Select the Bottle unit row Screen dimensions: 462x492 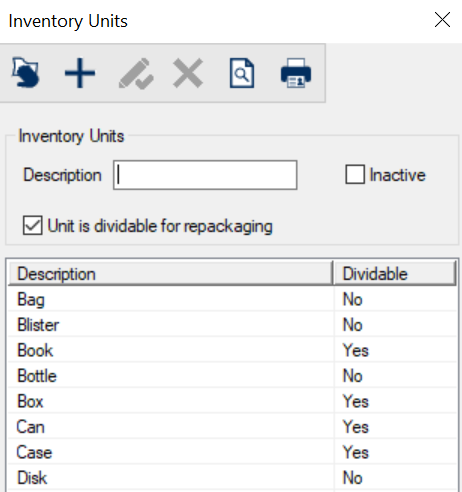pos(232,376)
